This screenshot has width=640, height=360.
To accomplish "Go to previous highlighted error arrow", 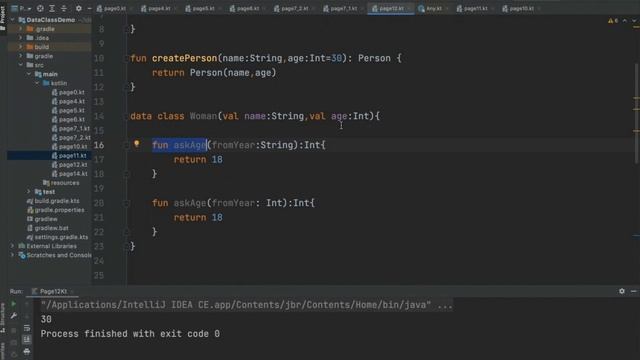I will pos(624,20).
